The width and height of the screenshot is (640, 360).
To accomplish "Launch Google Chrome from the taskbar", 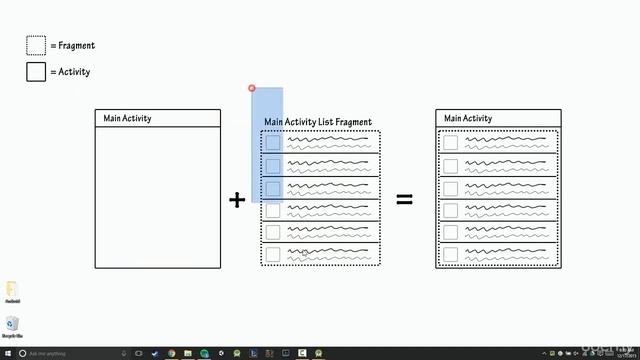I will click(x=171, y=353).
